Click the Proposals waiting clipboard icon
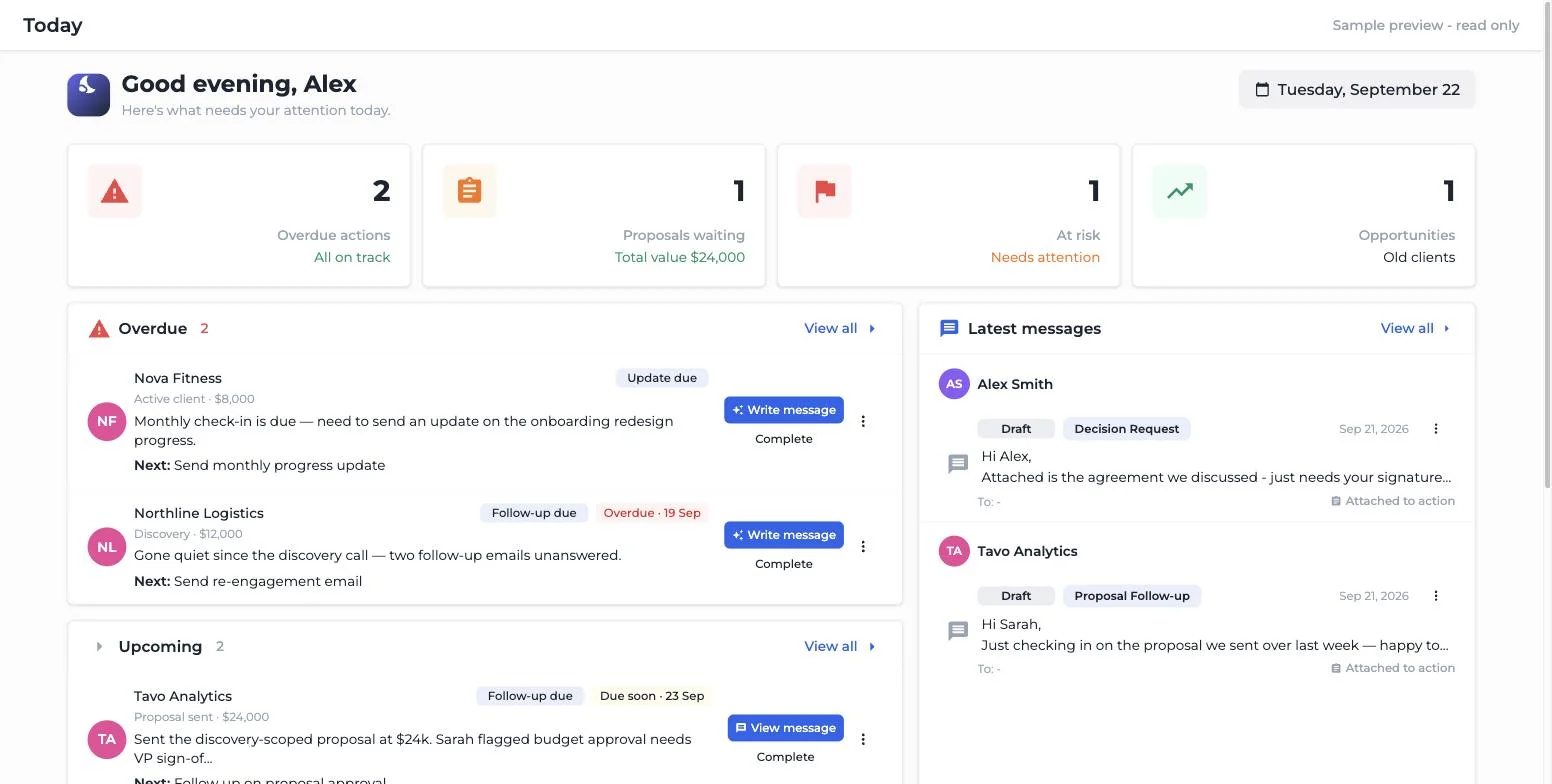 (x=470, y=191)
